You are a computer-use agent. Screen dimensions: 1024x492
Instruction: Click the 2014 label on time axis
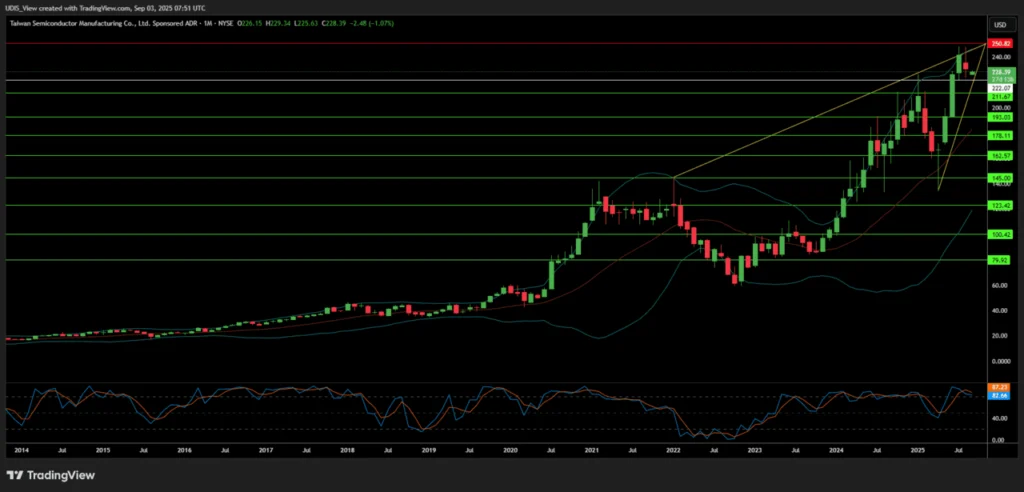21,451
